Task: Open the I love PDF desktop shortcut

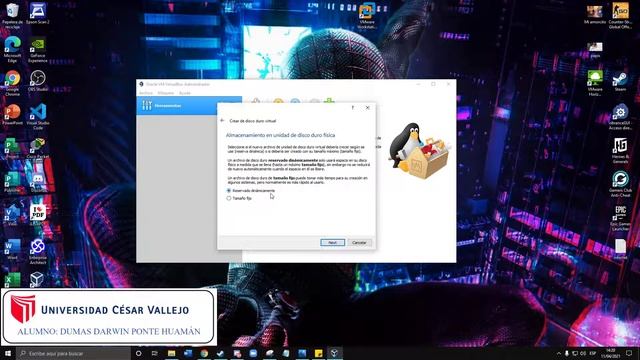Action: click(x=38, y=216)
